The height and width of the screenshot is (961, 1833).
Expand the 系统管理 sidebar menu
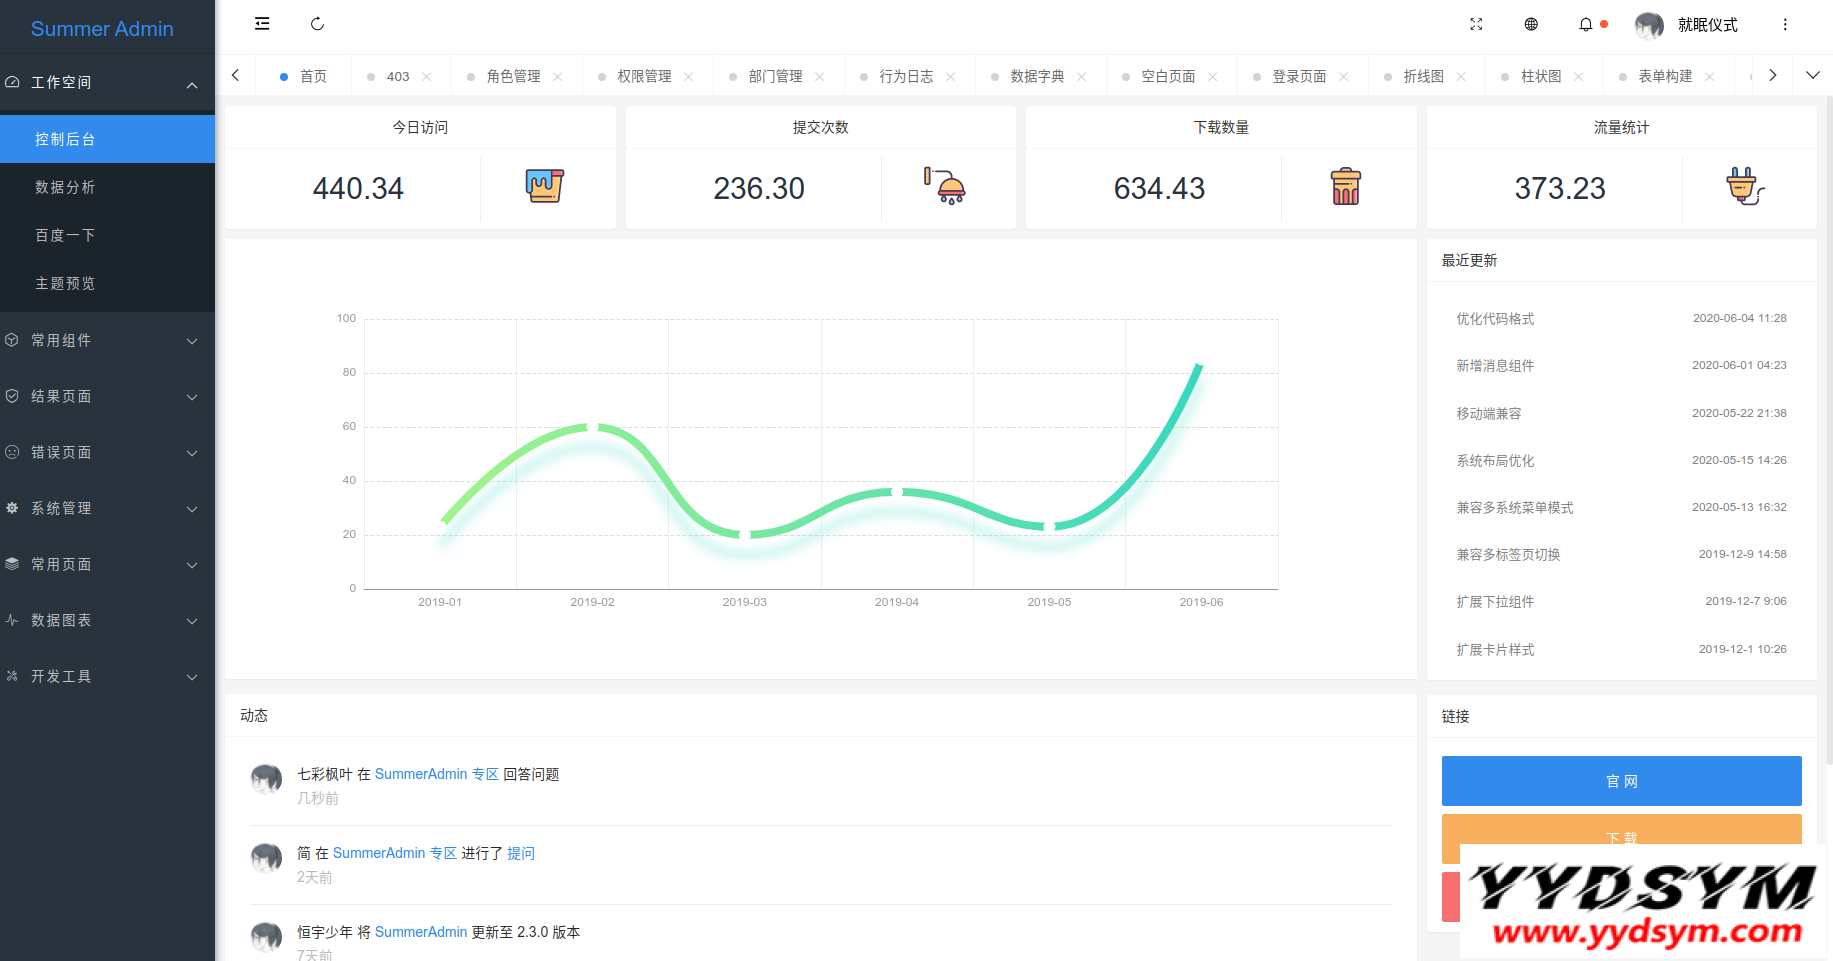(x=107, y=509)
